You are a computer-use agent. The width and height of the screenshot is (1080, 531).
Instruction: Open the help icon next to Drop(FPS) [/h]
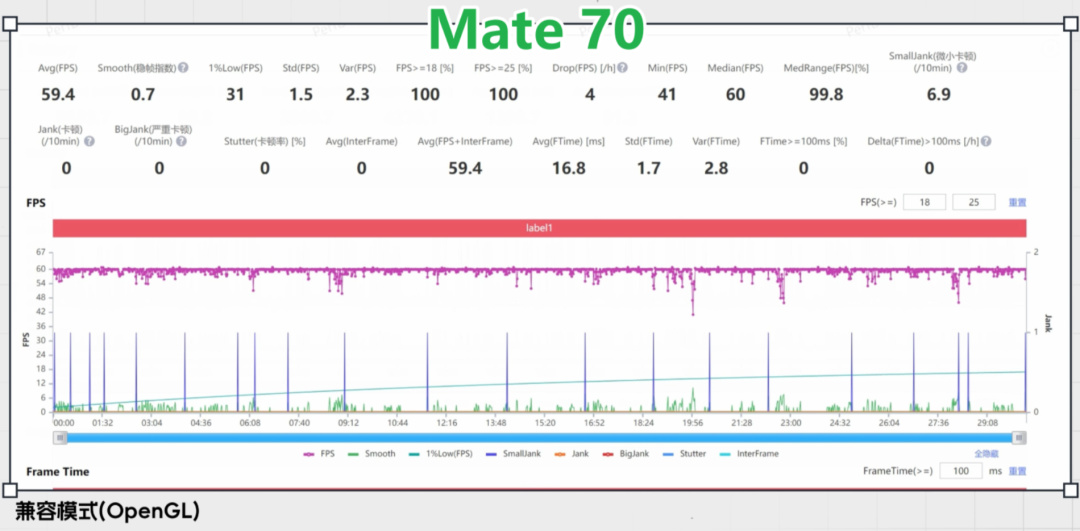[623, 68]
